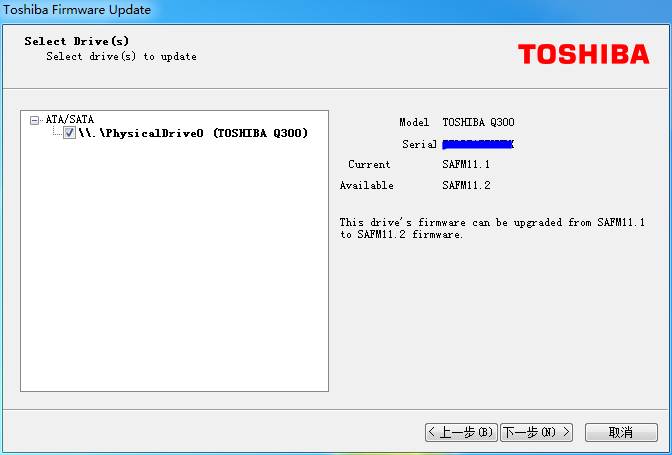672x455 pixels.
Task: Click the Available firmware value SAFM11.2
Action: coord(466,186)
